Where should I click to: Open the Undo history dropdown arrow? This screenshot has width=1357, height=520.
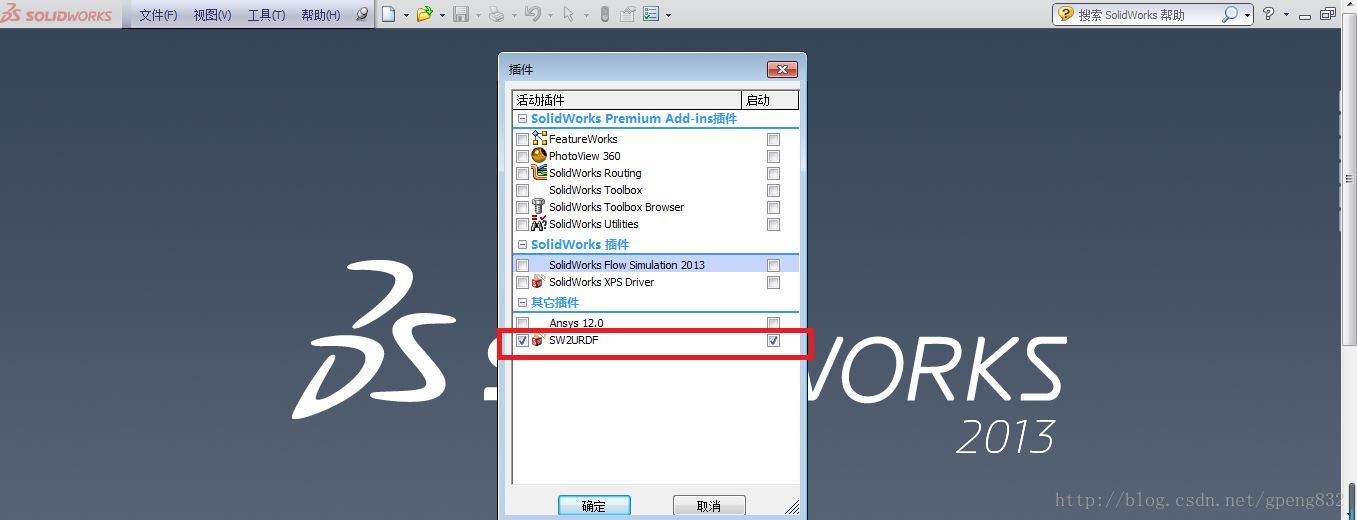click(x=550, y=15)
